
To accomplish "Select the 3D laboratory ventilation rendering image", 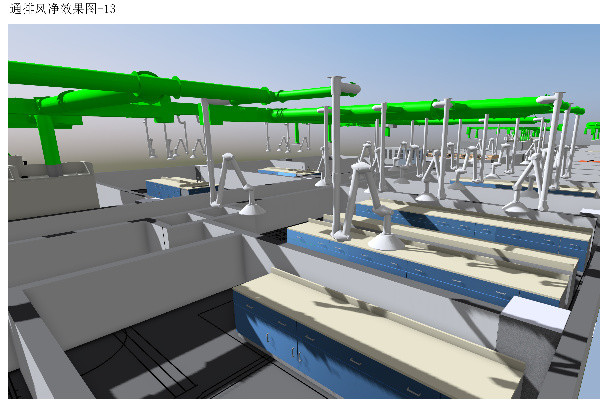I will [304, 212].
